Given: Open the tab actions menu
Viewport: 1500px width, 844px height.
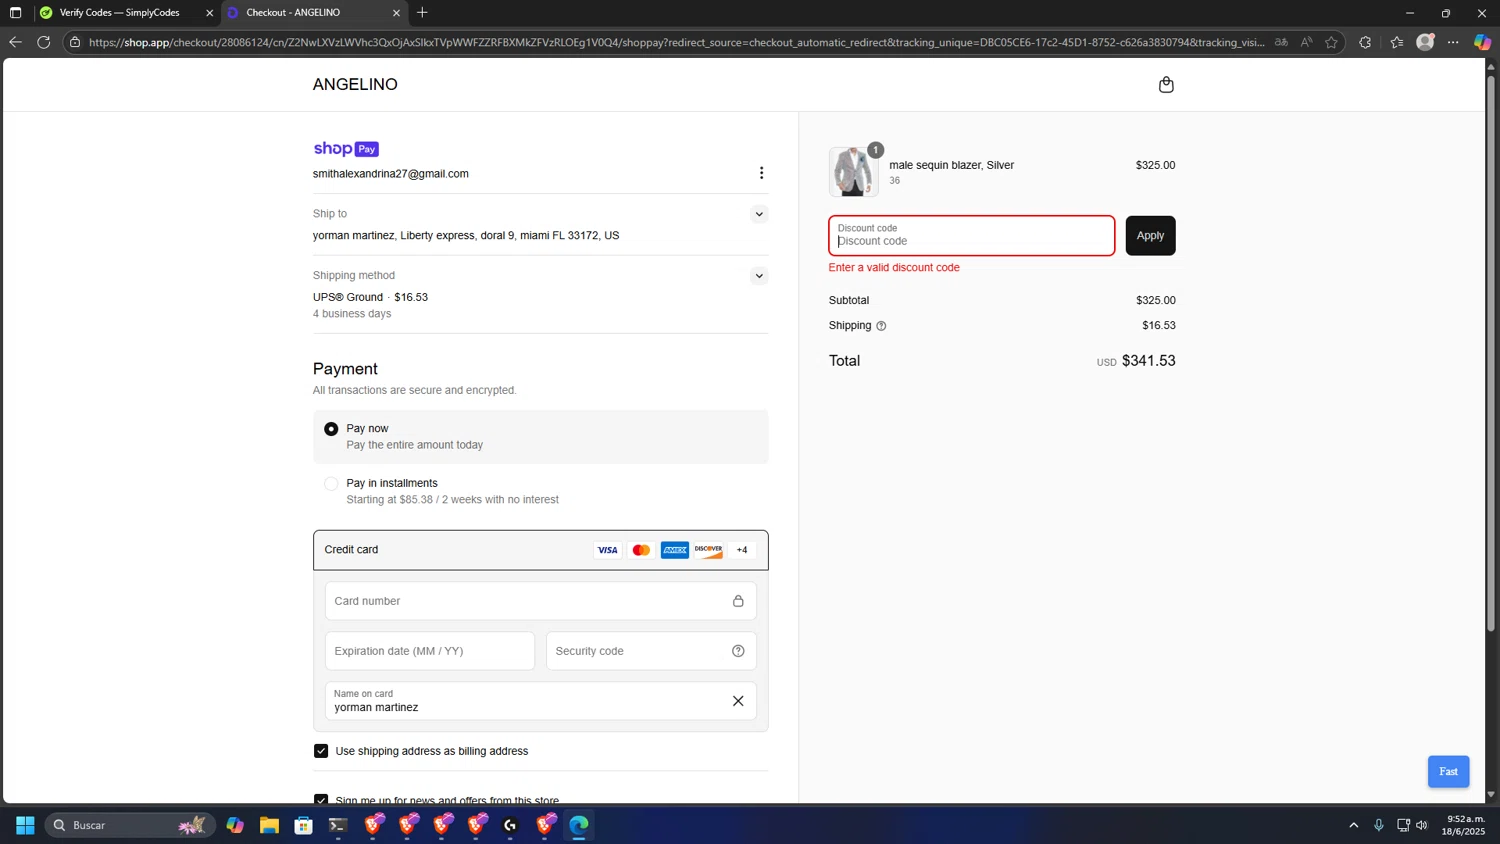Looking at the screenshot, I should (x=15, y=13).
